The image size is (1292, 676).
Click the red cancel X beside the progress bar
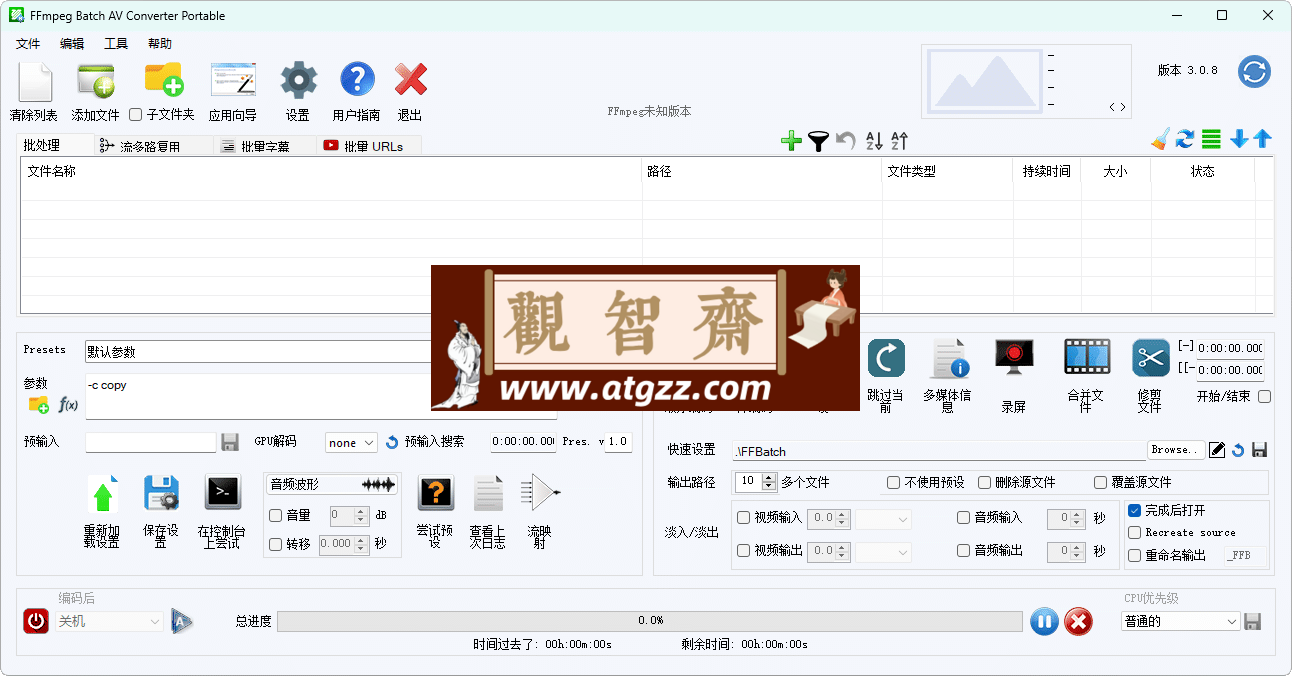[1078, 621]
